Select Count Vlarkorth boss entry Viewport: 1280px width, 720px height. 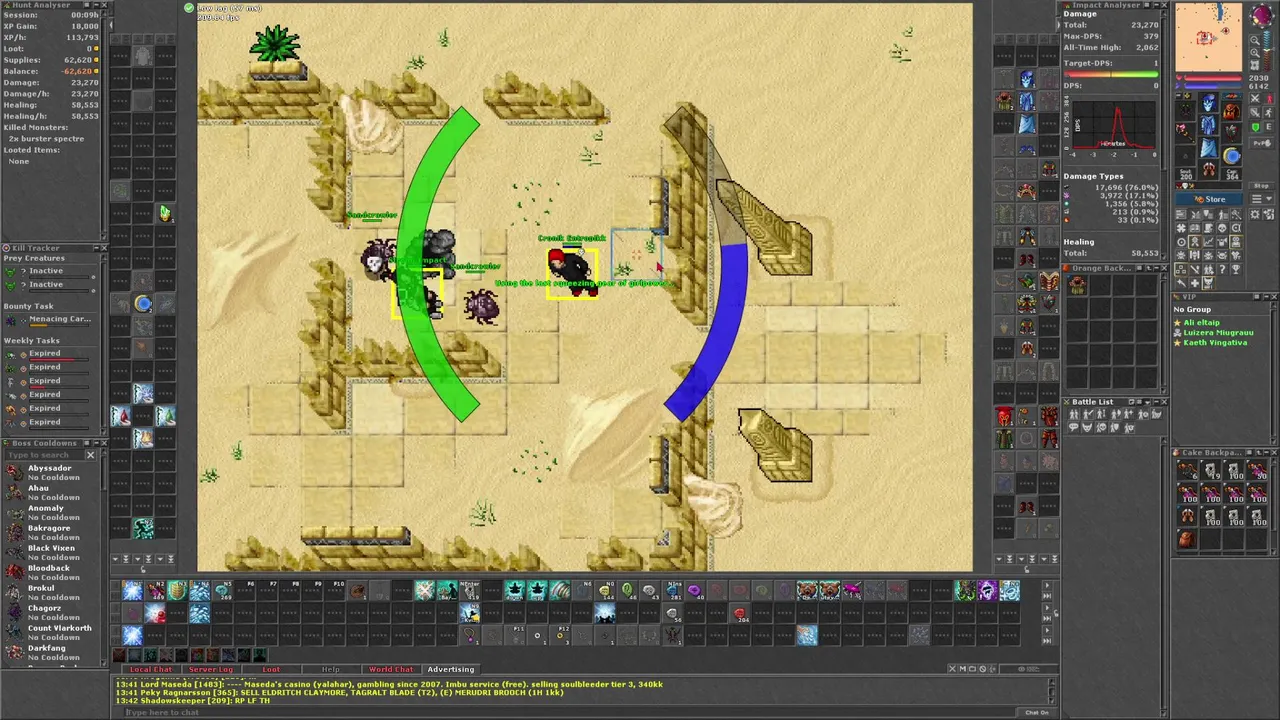coord(50,632)
